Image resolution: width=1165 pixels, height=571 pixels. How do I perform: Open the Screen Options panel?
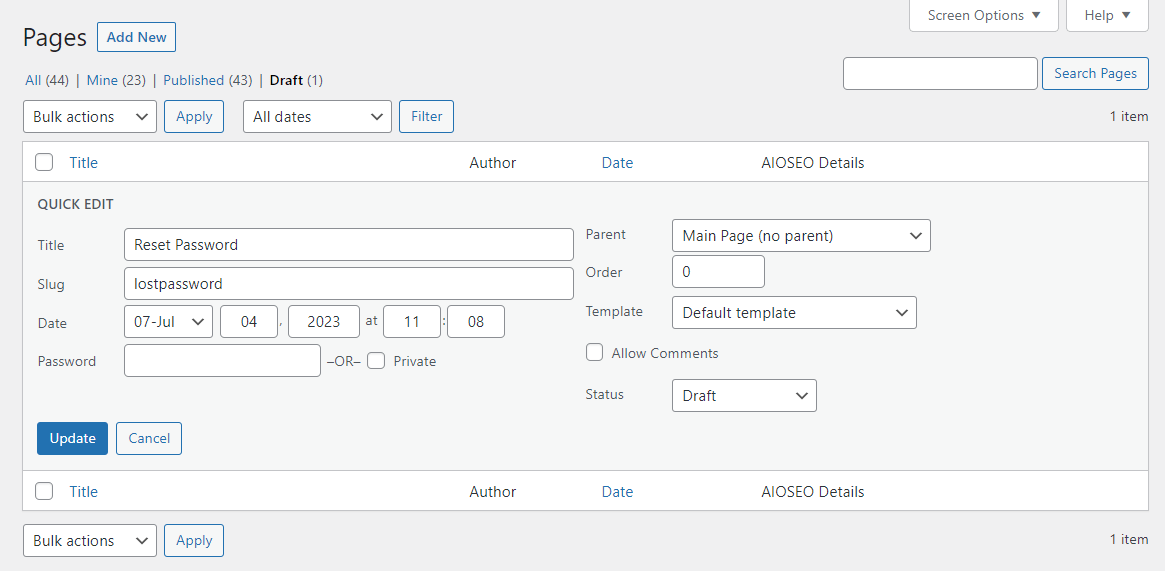click(x=983, y=15)
